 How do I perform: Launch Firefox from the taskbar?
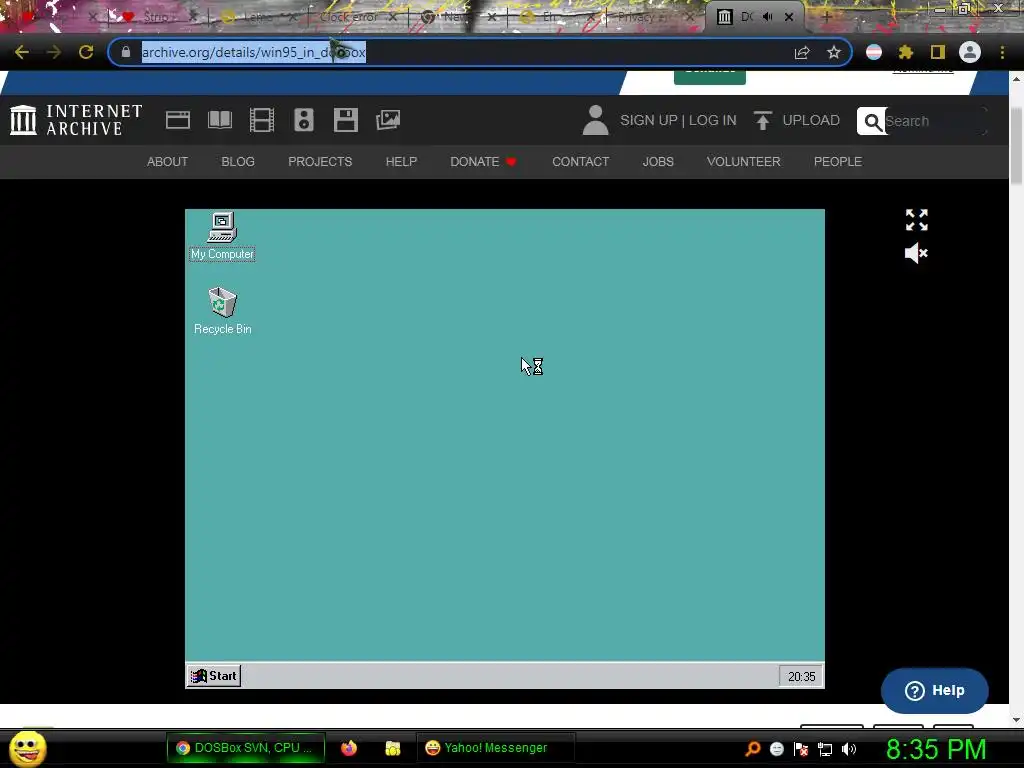[x=349, y=748]
